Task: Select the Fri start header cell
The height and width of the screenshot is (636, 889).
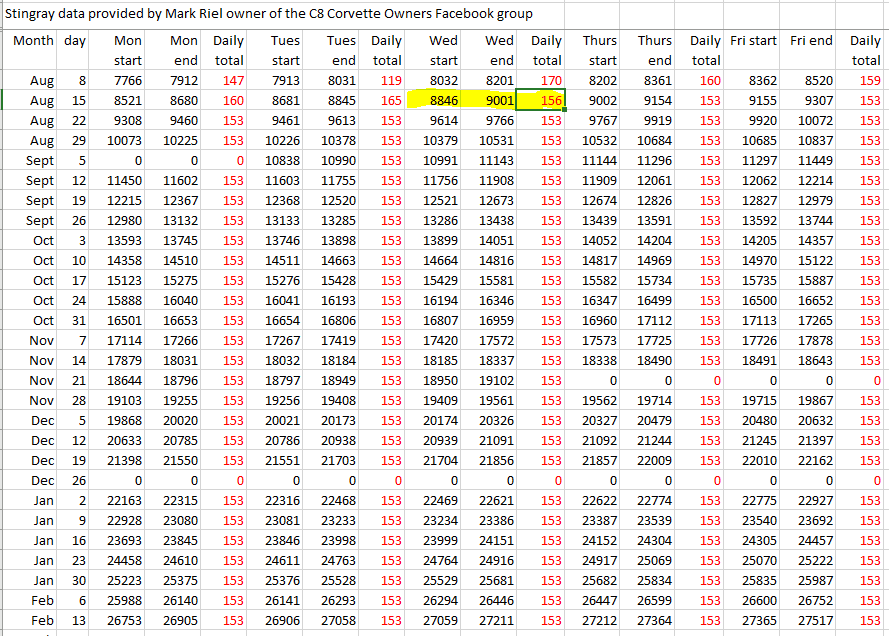Action: click(753, 41)
